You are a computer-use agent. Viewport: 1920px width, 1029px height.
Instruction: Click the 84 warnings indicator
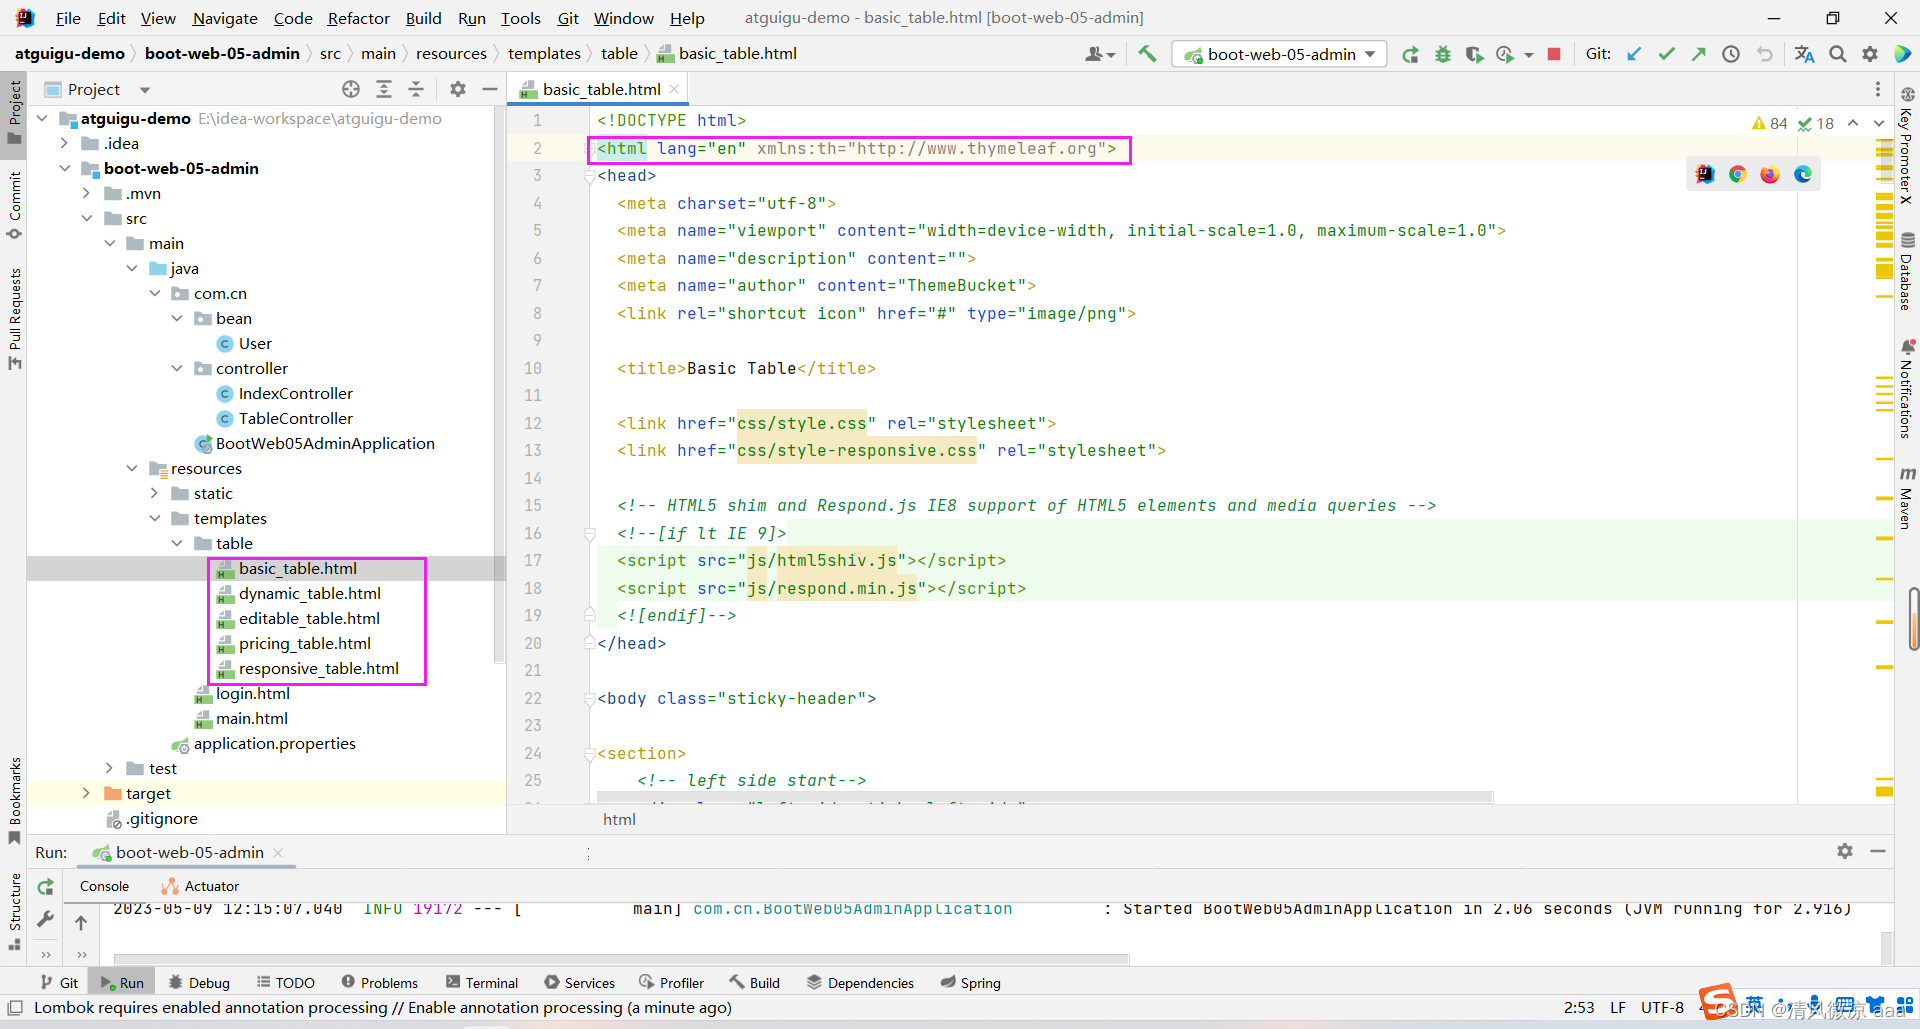[1769, 123]
